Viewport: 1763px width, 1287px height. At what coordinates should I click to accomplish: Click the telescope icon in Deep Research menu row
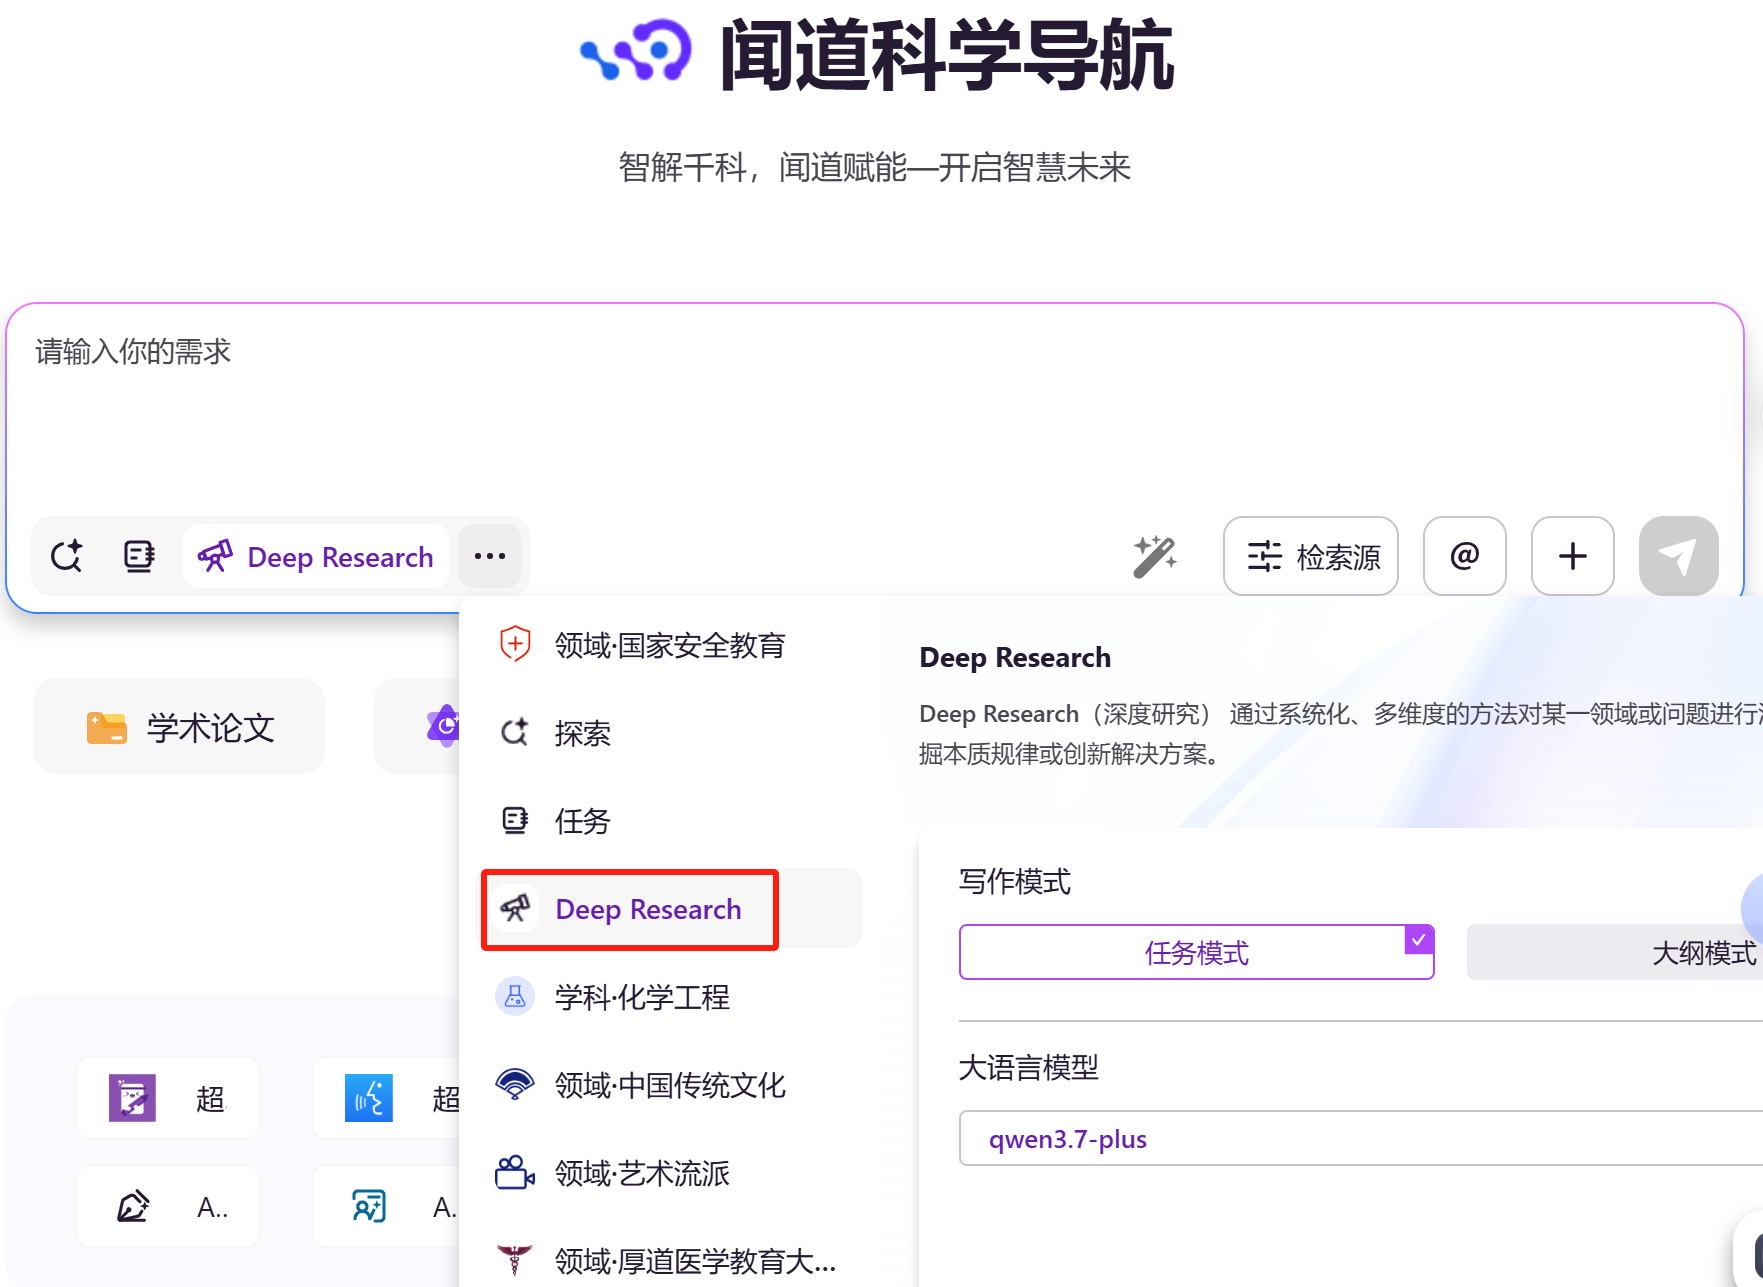pos(515,908)
